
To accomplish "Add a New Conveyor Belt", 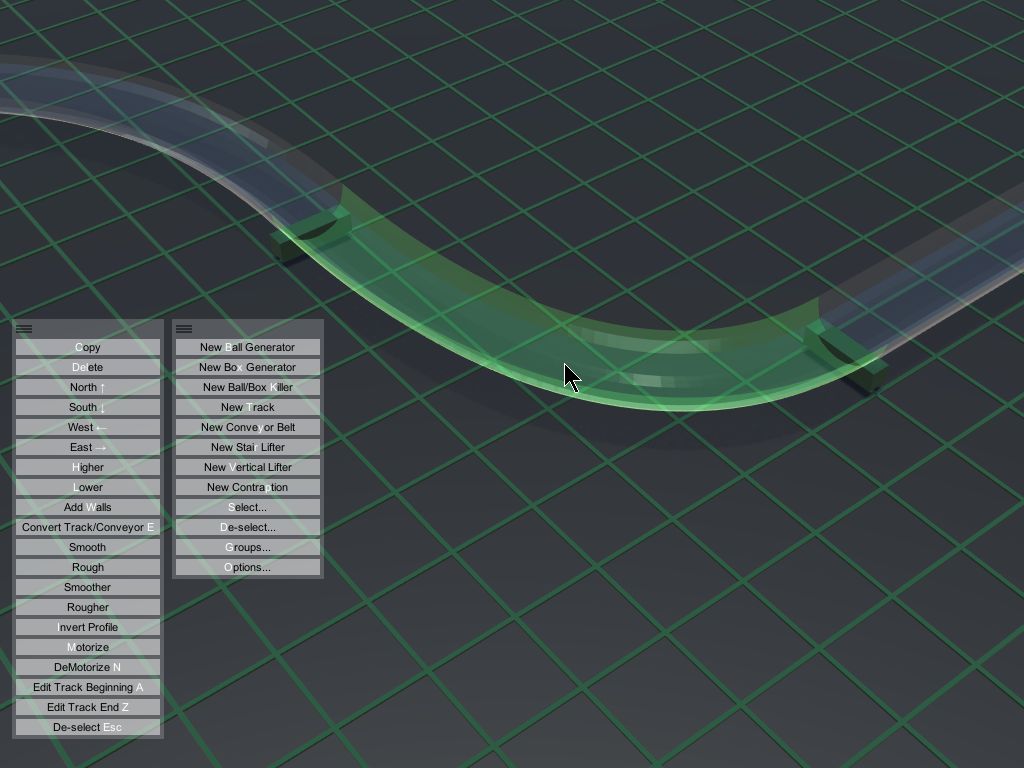I will 248,427.
